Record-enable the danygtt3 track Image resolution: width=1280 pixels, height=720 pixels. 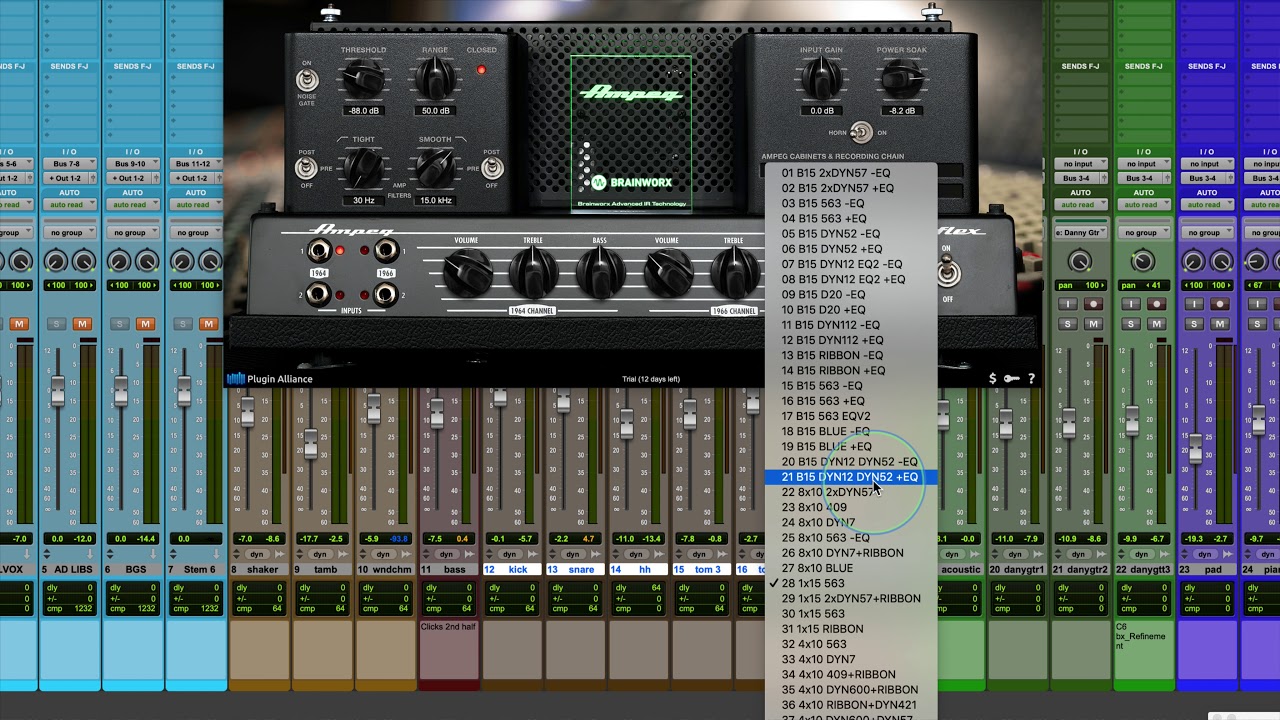(1157, 304)
